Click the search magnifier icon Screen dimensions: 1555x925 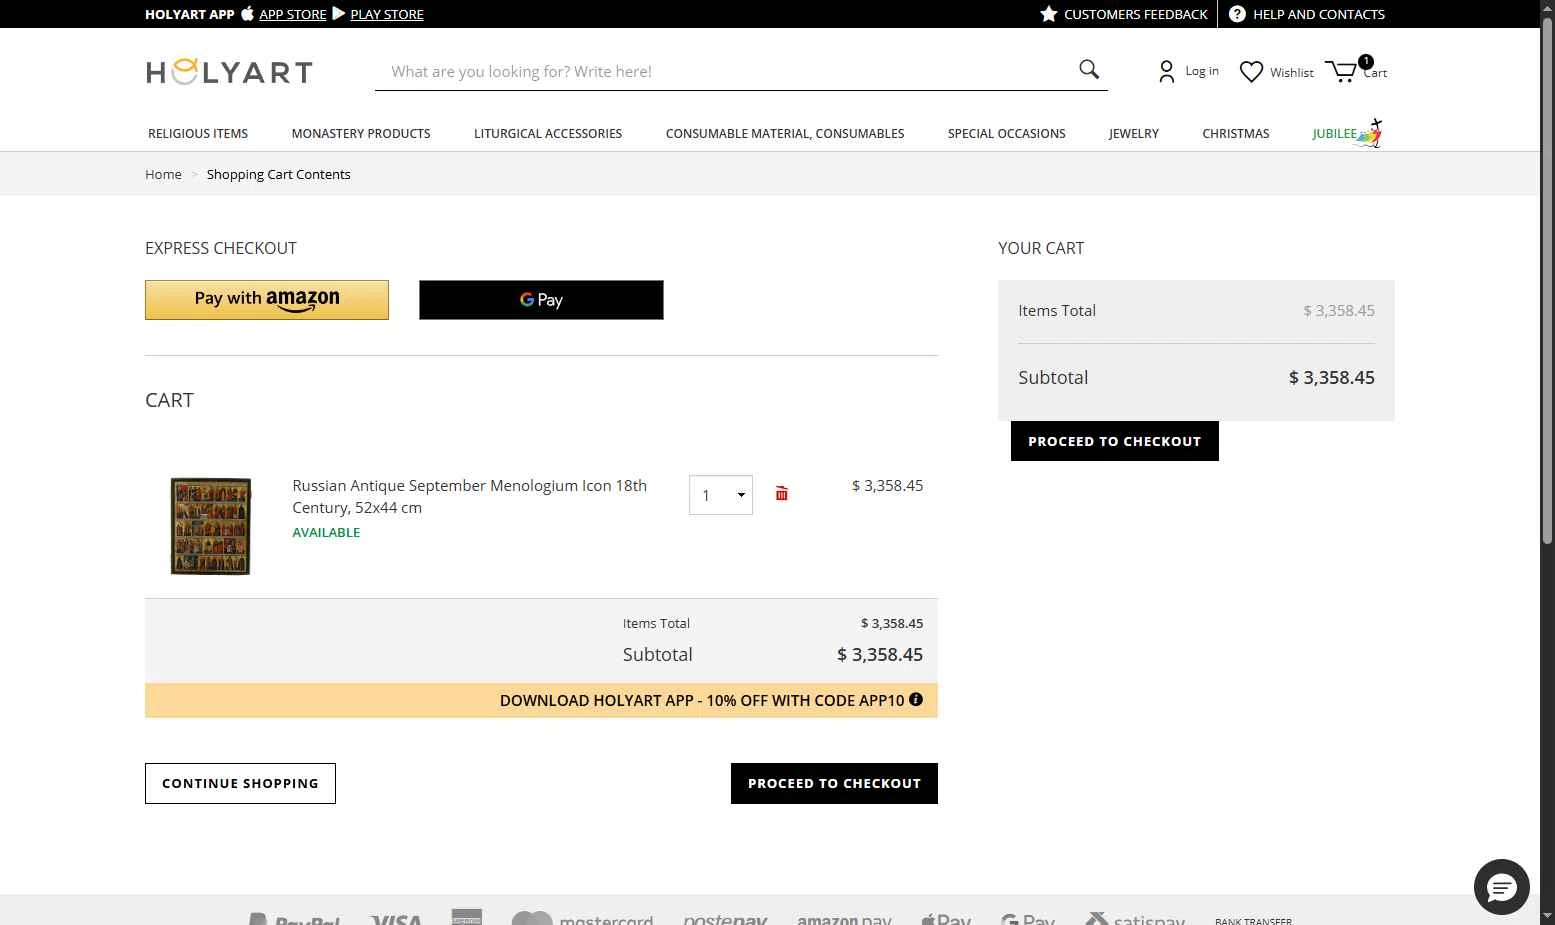pos(1089,69)
